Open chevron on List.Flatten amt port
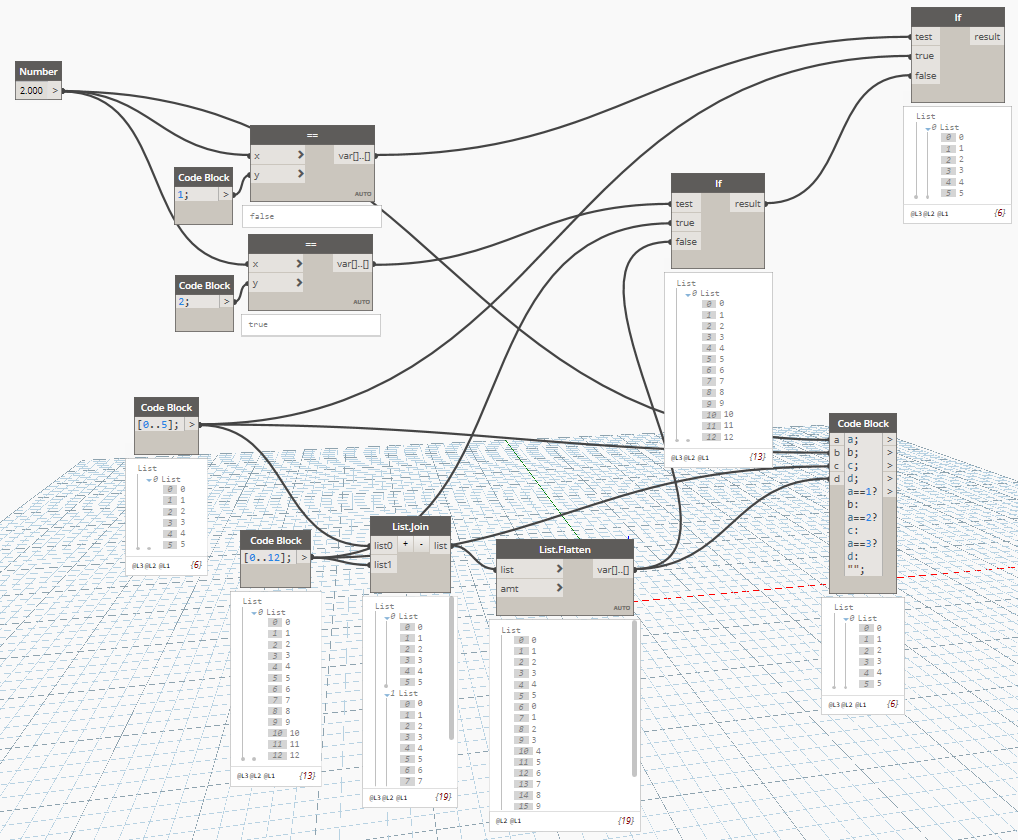The height and width of the screenshot is (840, 1018). (559, 587)
